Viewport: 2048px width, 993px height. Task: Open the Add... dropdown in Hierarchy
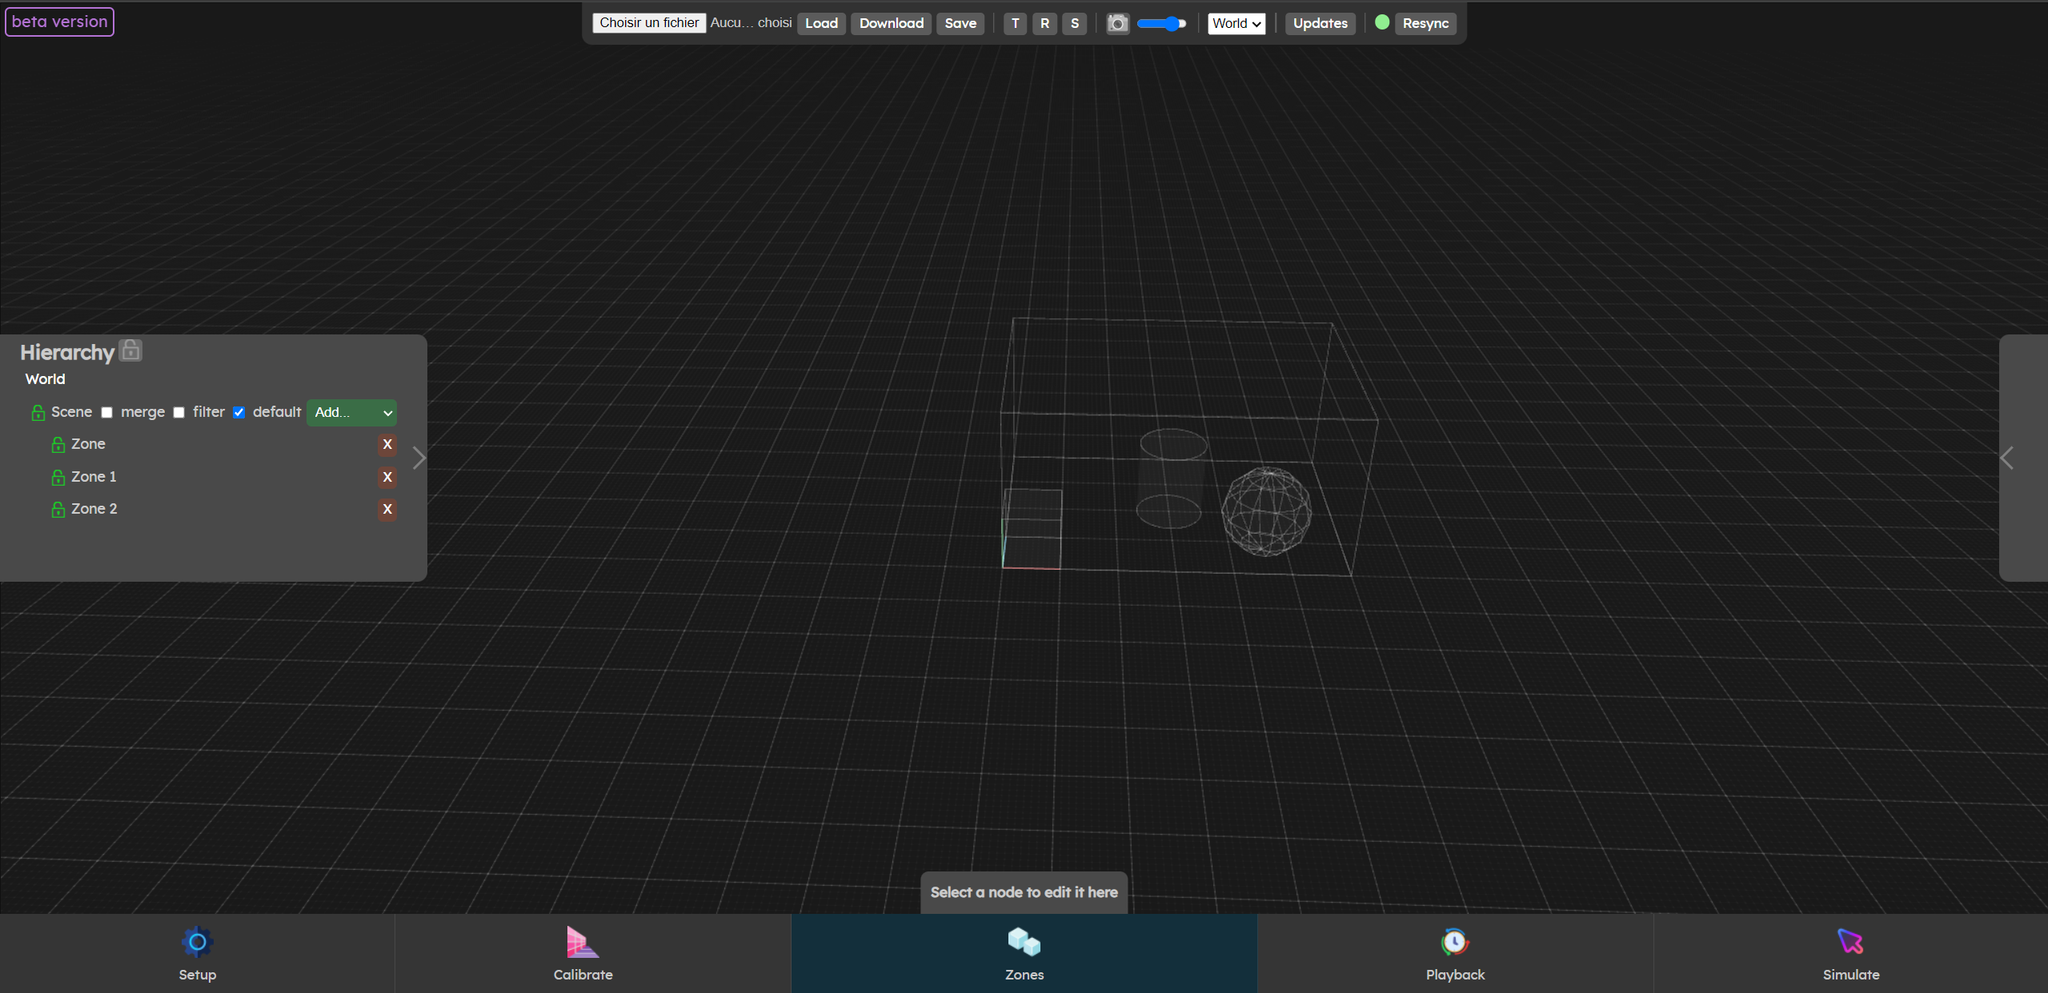pyautogui.click(x=351, y=413)
